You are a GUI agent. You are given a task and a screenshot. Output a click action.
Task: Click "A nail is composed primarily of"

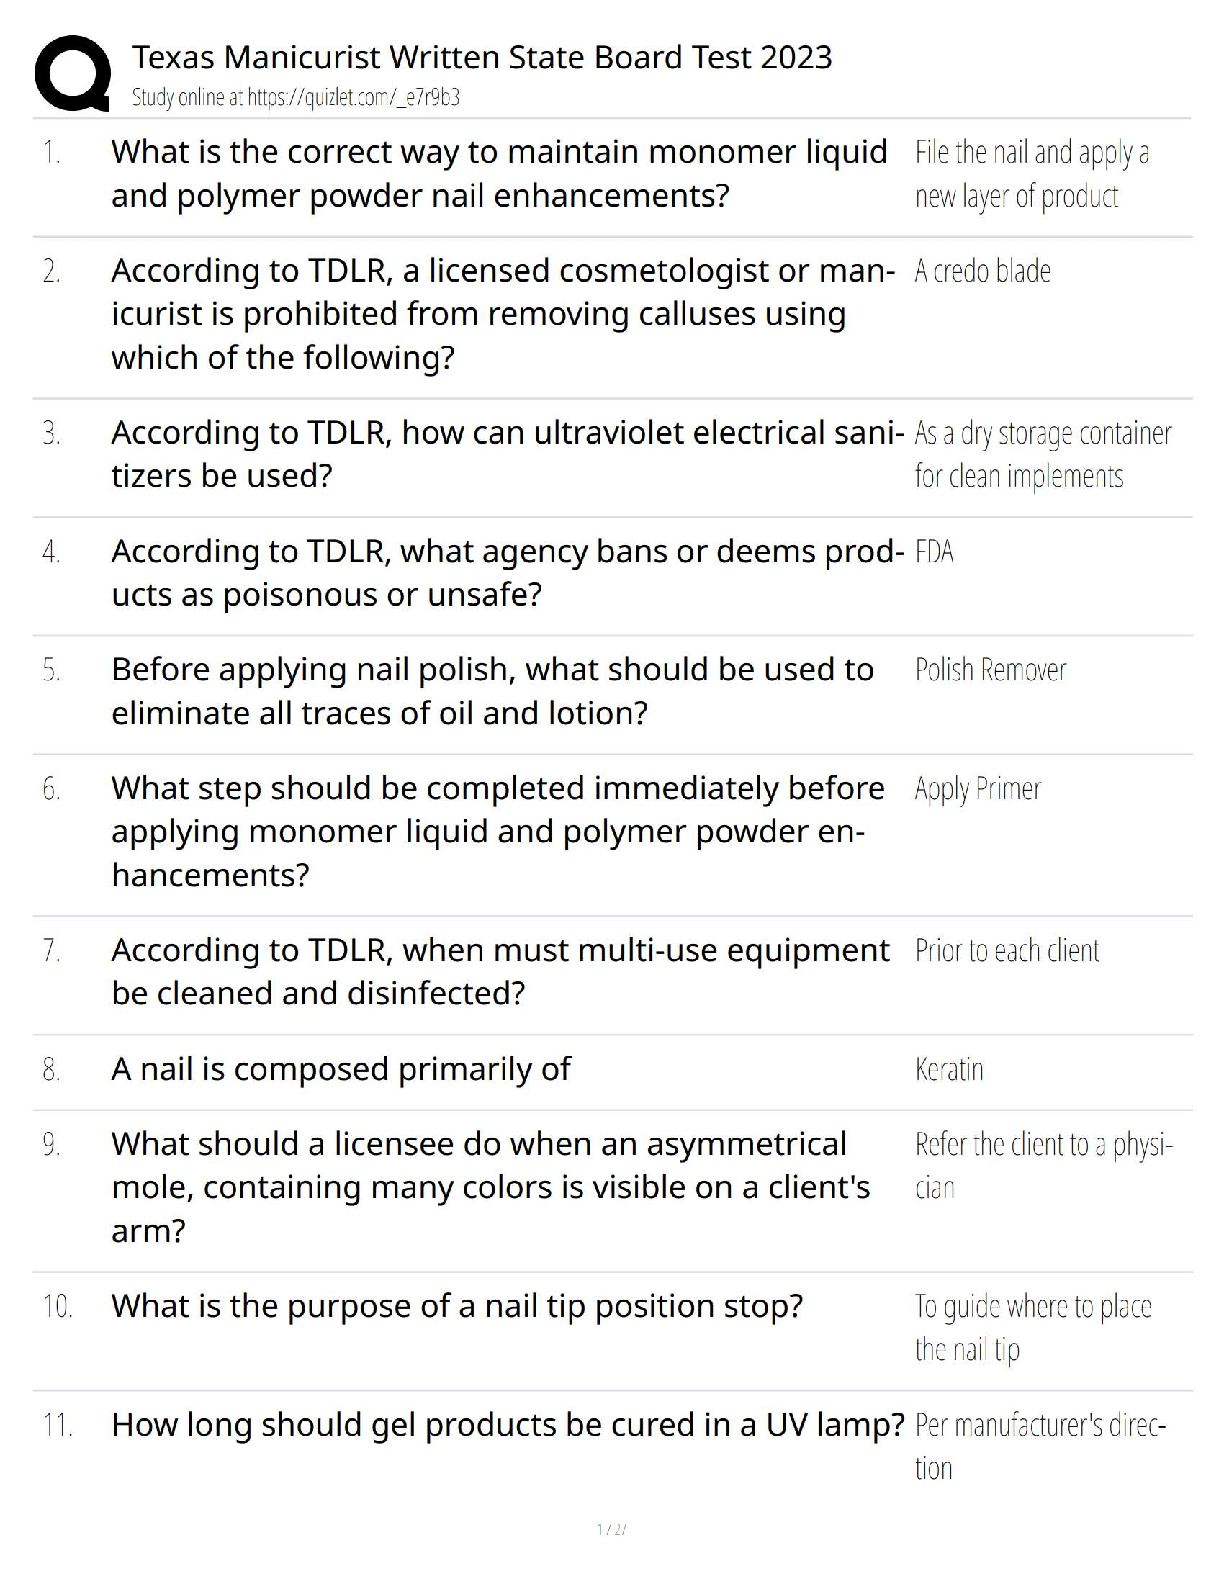coord(341,1069)
